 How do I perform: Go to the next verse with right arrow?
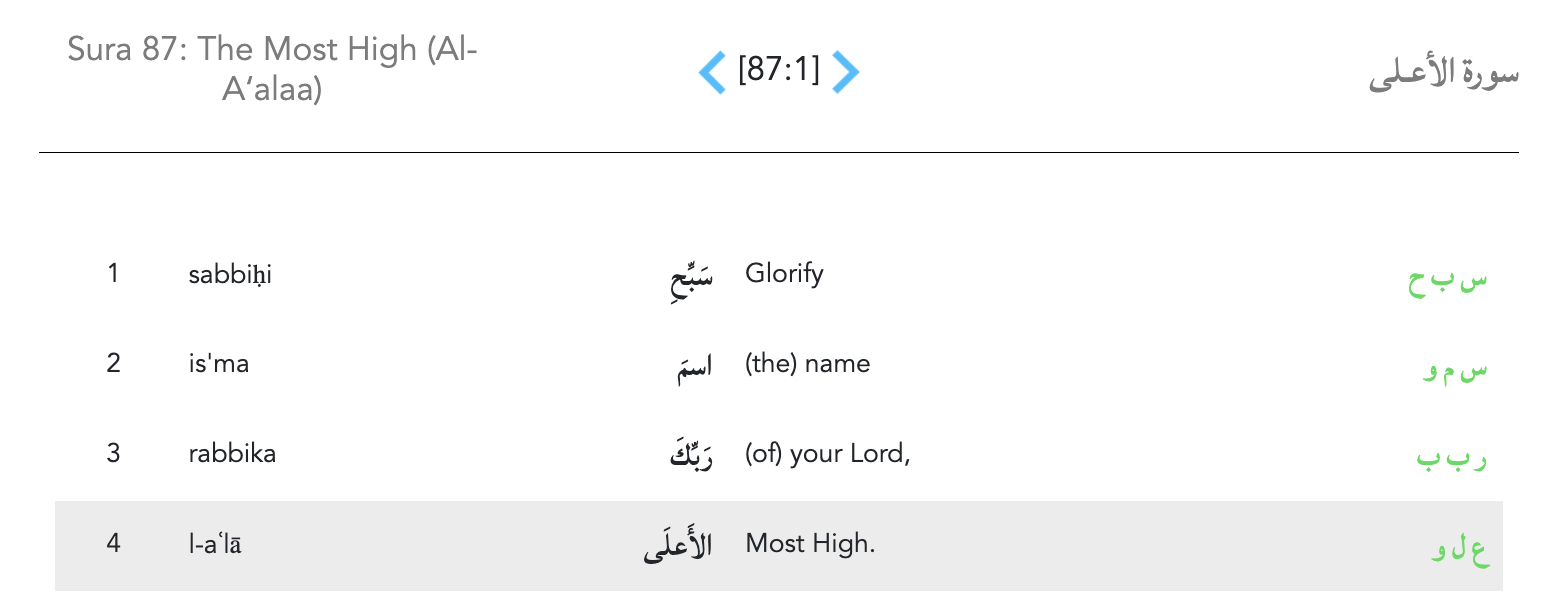pyautogui.click(x=845, y=72)
